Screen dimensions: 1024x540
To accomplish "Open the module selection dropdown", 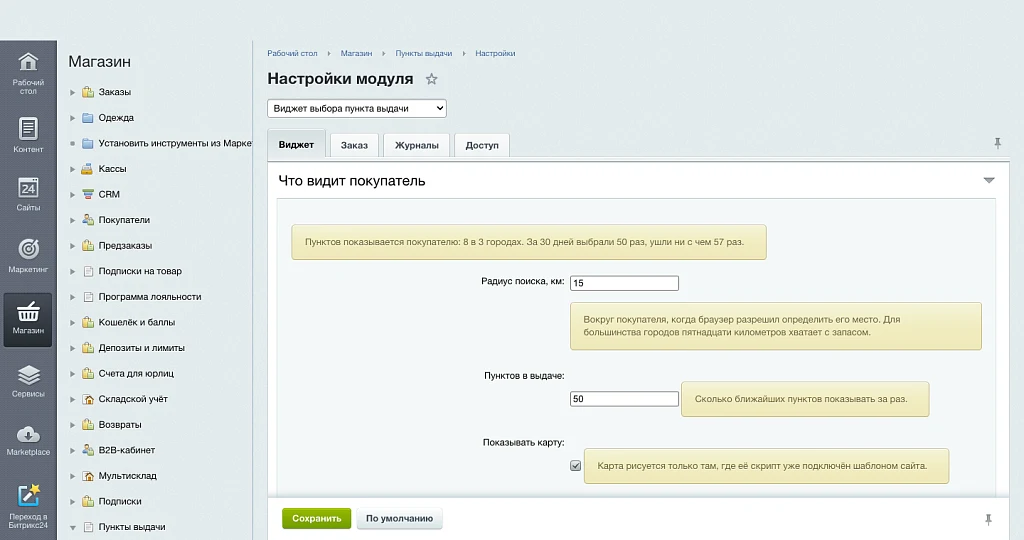I will coord(357,108).
